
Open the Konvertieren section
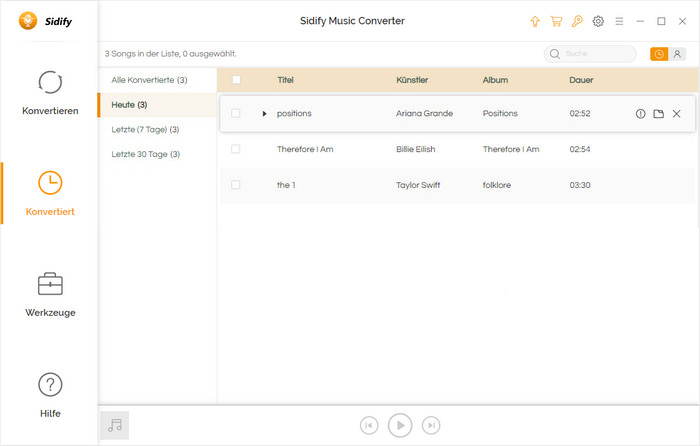[x=50, y=93]
